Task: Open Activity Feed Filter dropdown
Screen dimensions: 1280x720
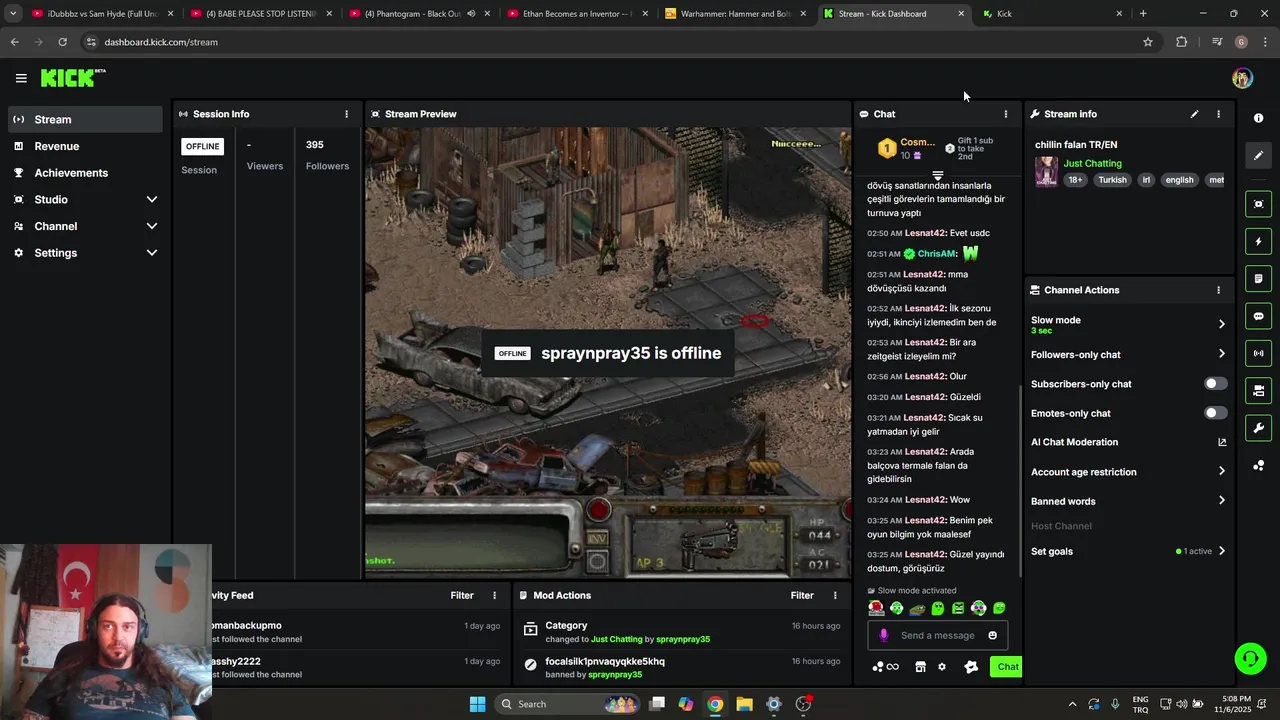Action: pyautogui.click(x=461, y=595)
